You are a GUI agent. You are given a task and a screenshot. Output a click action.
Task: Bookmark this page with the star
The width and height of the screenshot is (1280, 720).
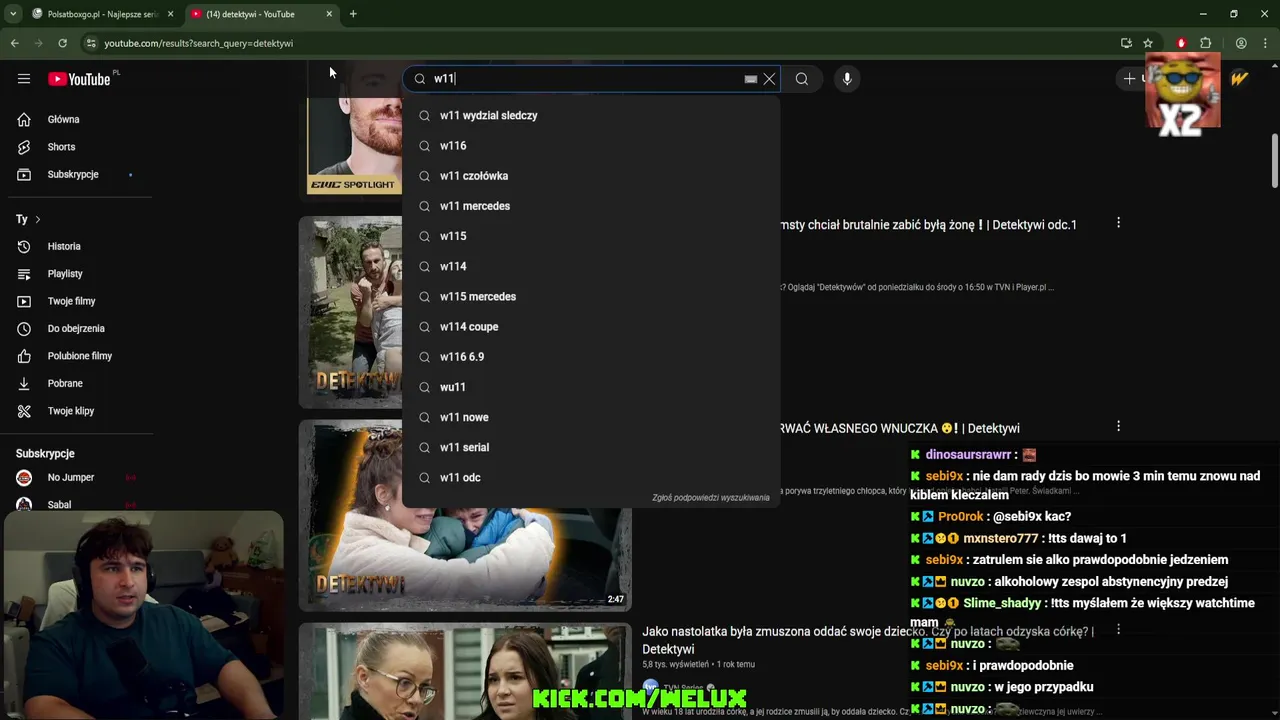[1148, 43]
